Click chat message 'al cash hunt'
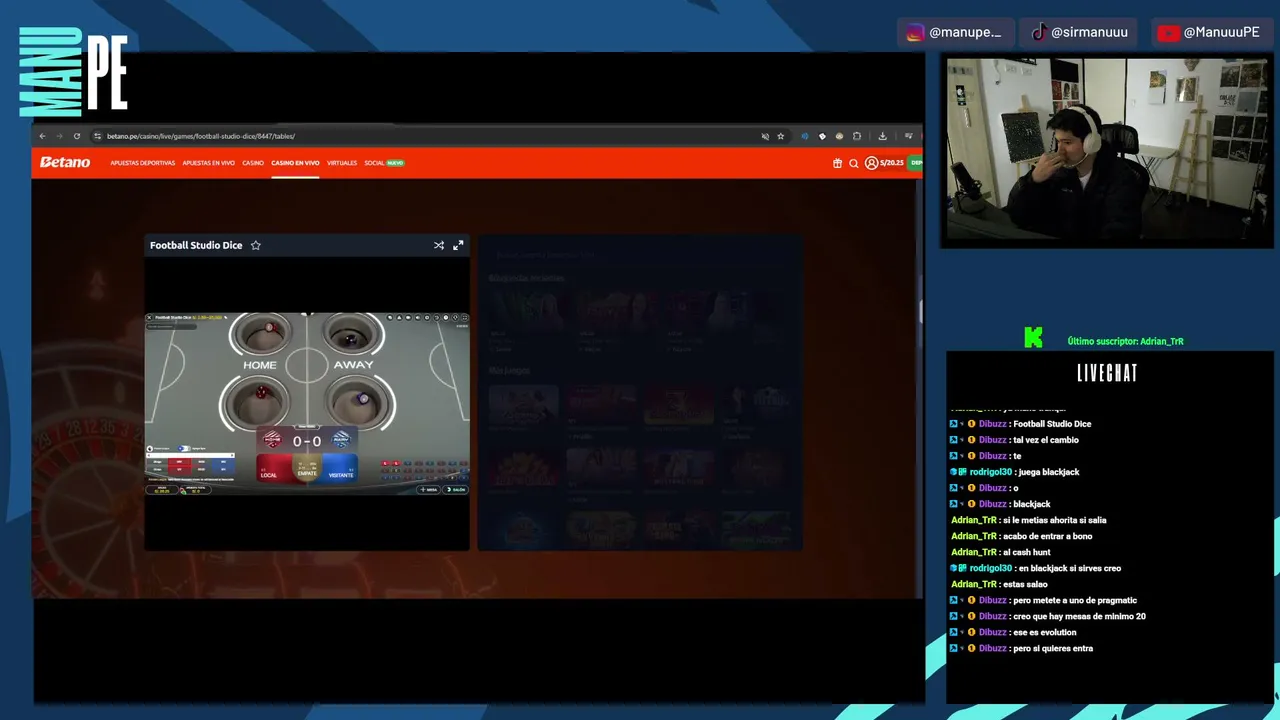Viewport: 1280px width, 720px height. coord(1027,552)
